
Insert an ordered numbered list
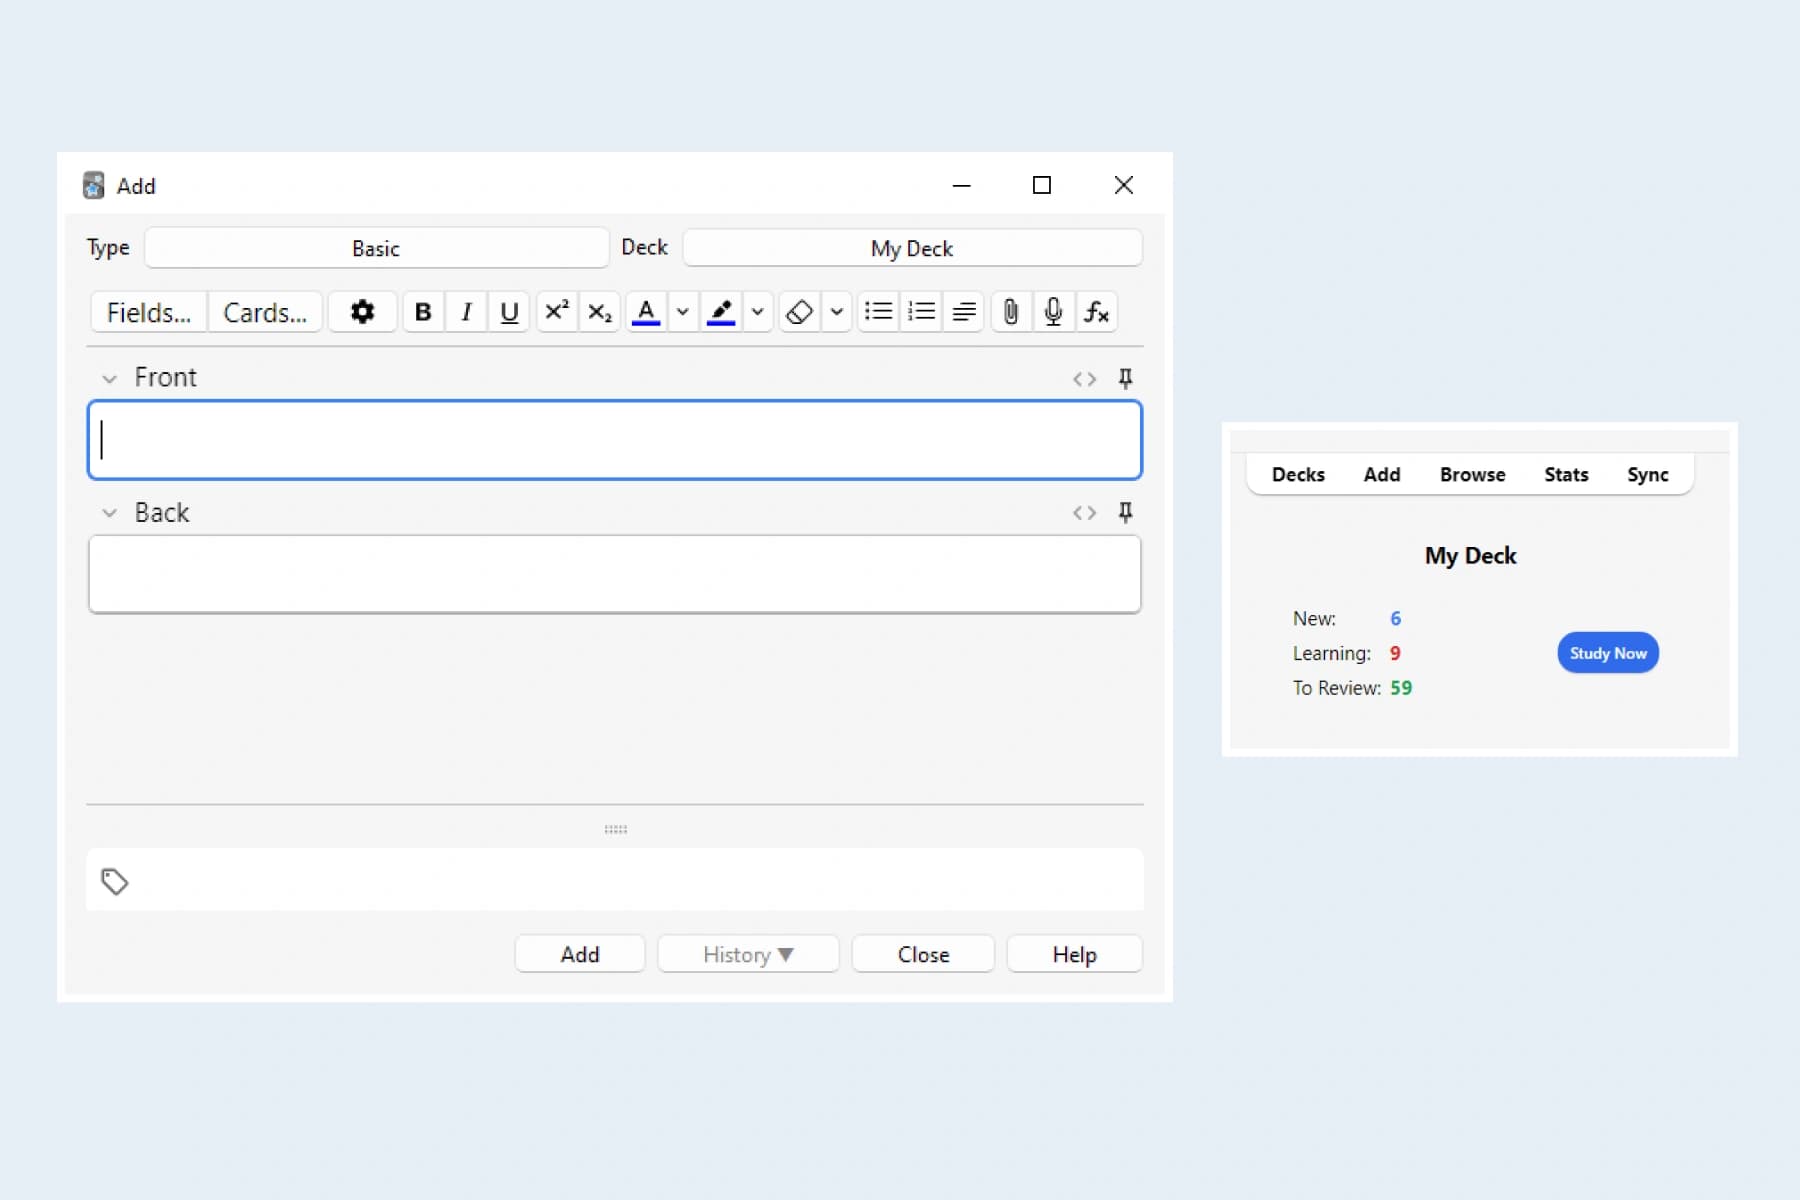(x=922, y=312)
